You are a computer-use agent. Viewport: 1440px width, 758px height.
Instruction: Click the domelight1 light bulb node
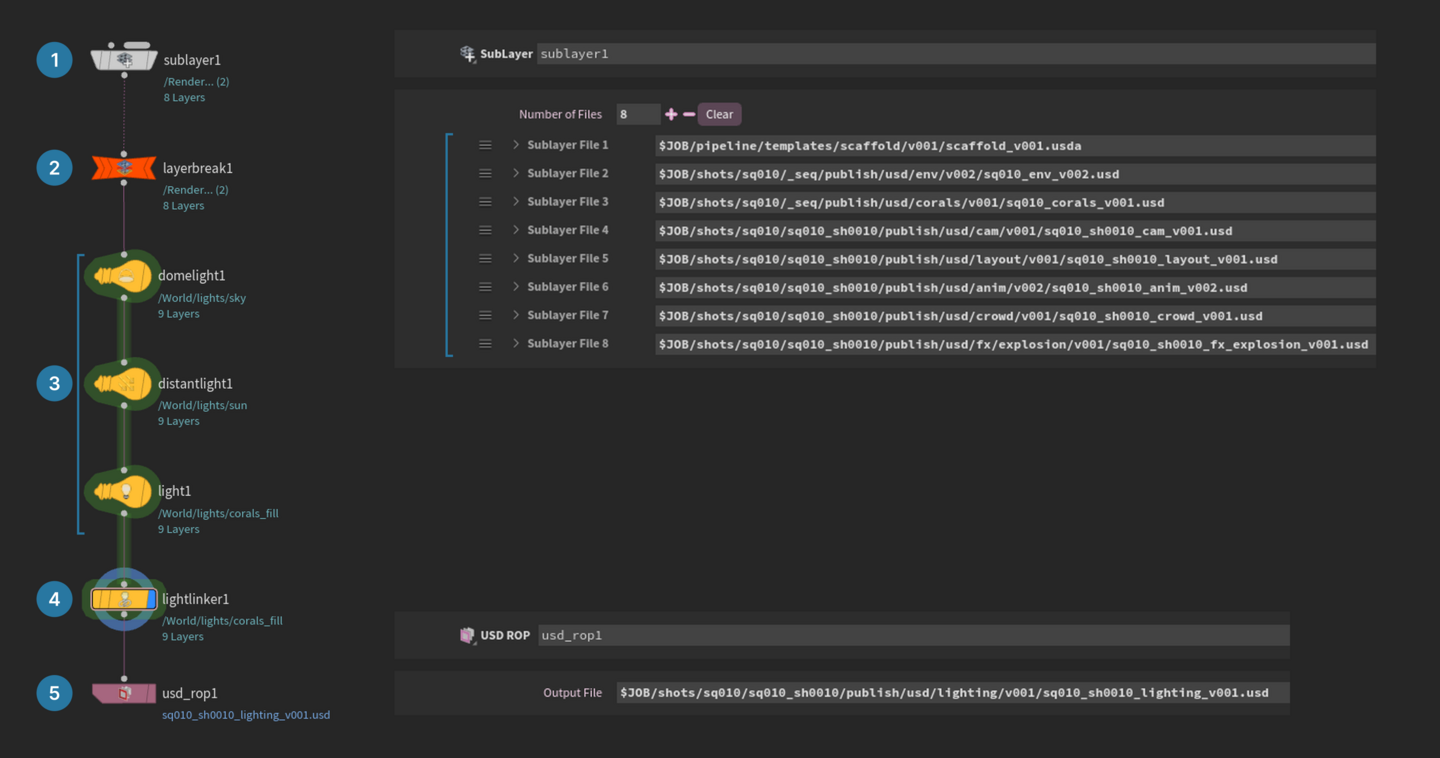[x=124, y=275]
